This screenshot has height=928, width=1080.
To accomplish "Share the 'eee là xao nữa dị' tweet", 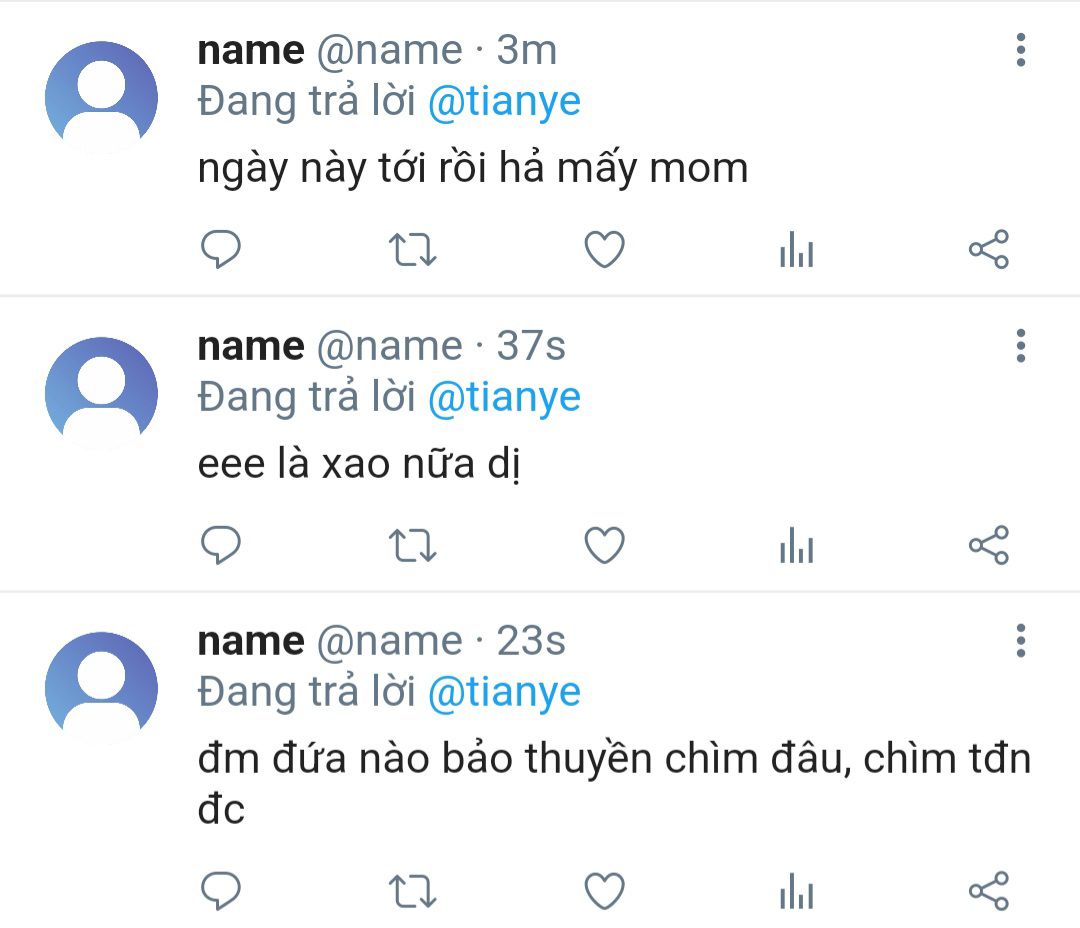I will 989,545.
